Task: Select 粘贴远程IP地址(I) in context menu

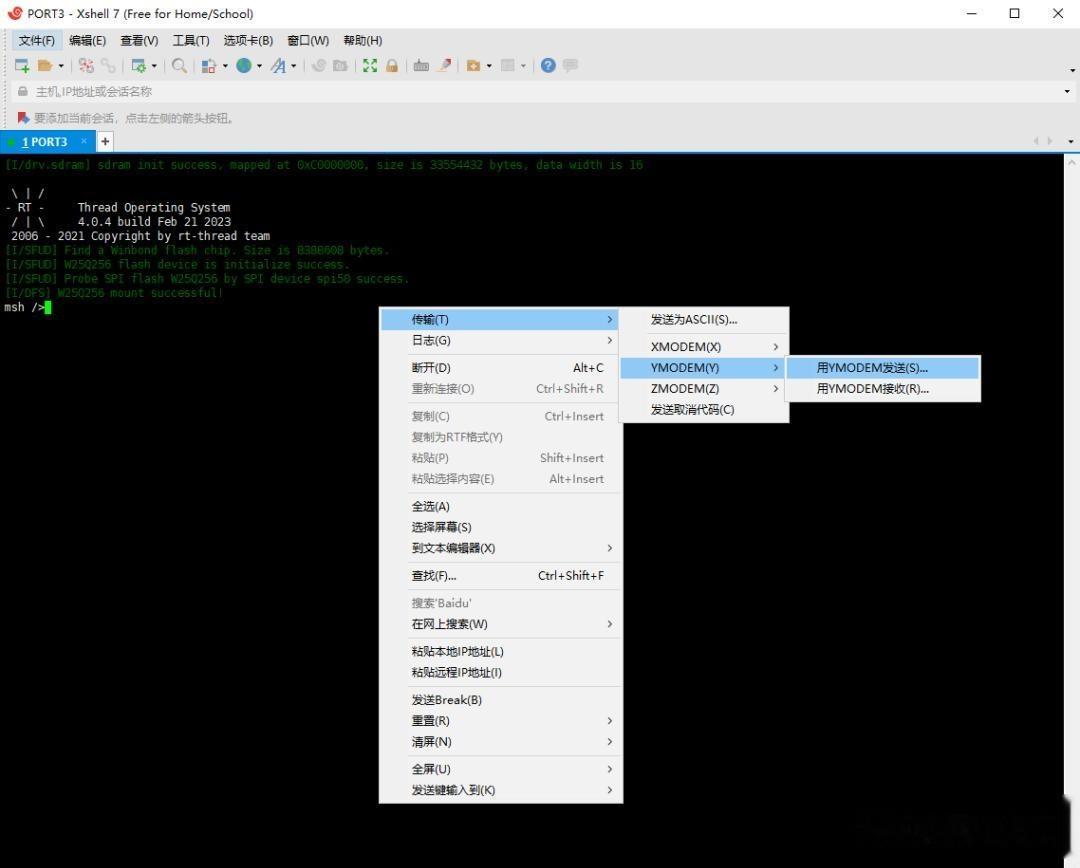Action: pyautogui.click(x=501, y=672)
